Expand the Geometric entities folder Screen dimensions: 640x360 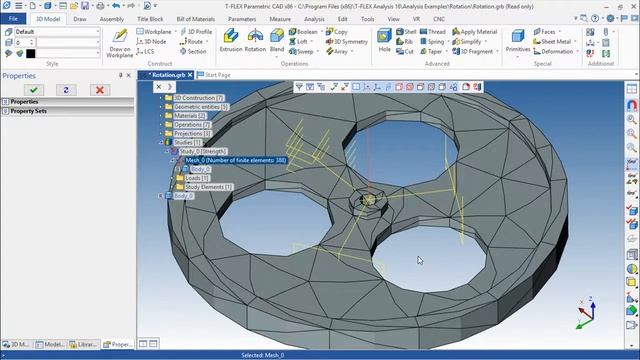(161, 107)
